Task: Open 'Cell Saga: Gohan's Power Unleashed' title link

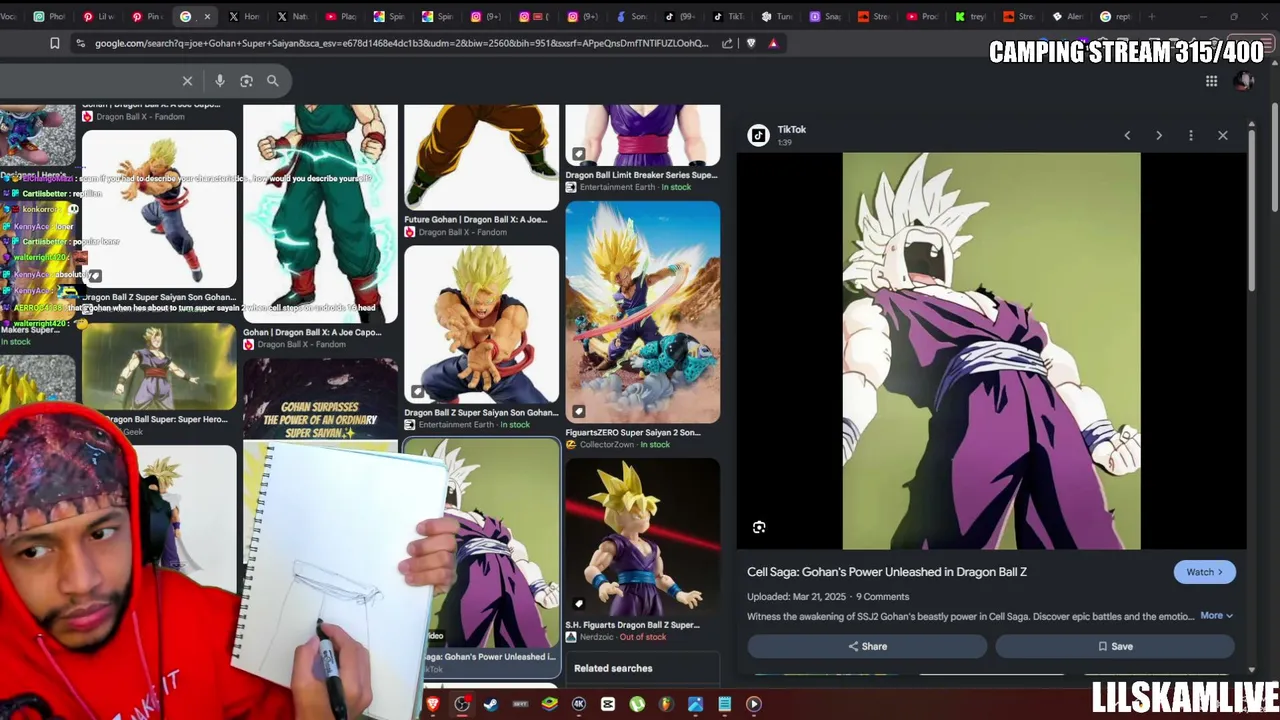Action: click(887, 572)
